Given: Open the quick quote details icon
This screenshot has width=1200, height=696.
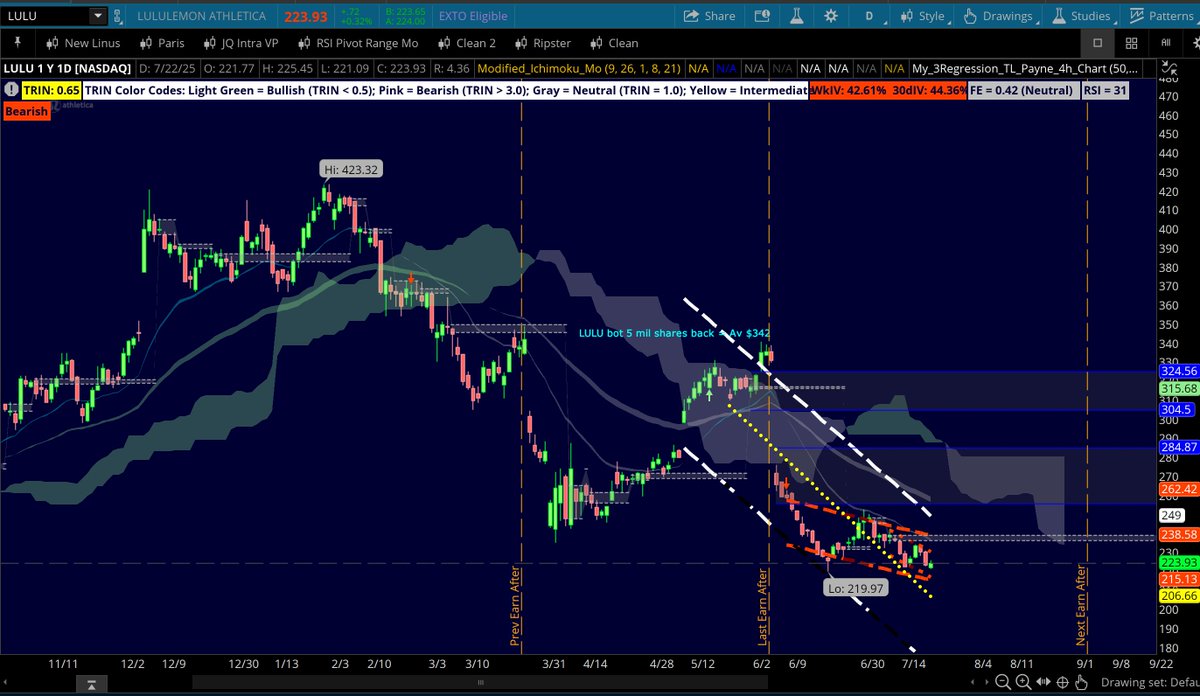Looking at the screenshot, I should pyautogui.click(x=763, y=16).
